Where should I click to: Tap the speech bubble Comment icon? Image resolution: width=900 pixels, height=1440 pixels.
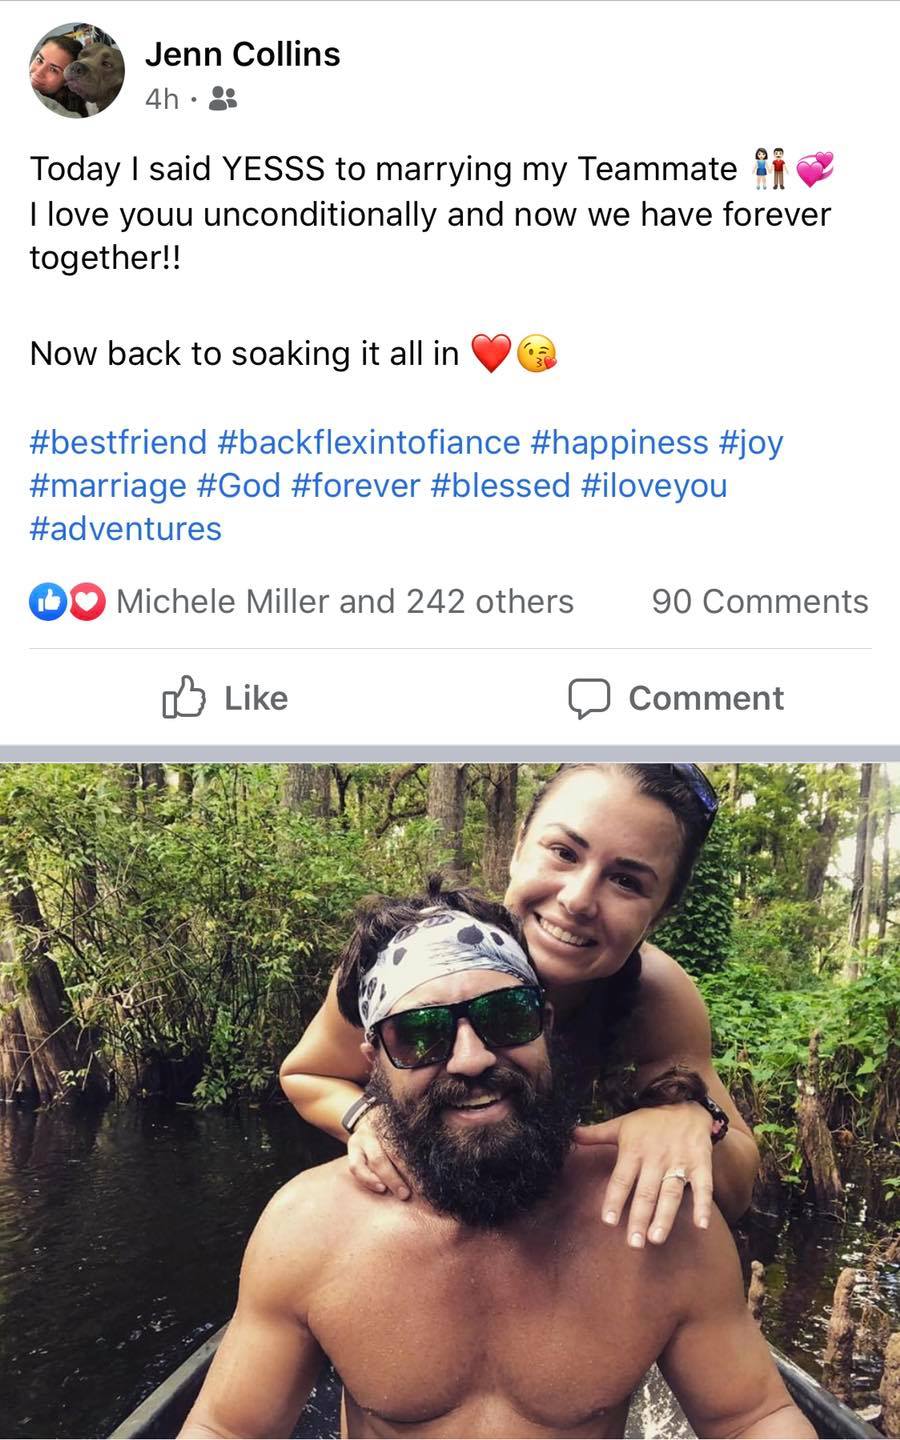(x=589, y=698)
